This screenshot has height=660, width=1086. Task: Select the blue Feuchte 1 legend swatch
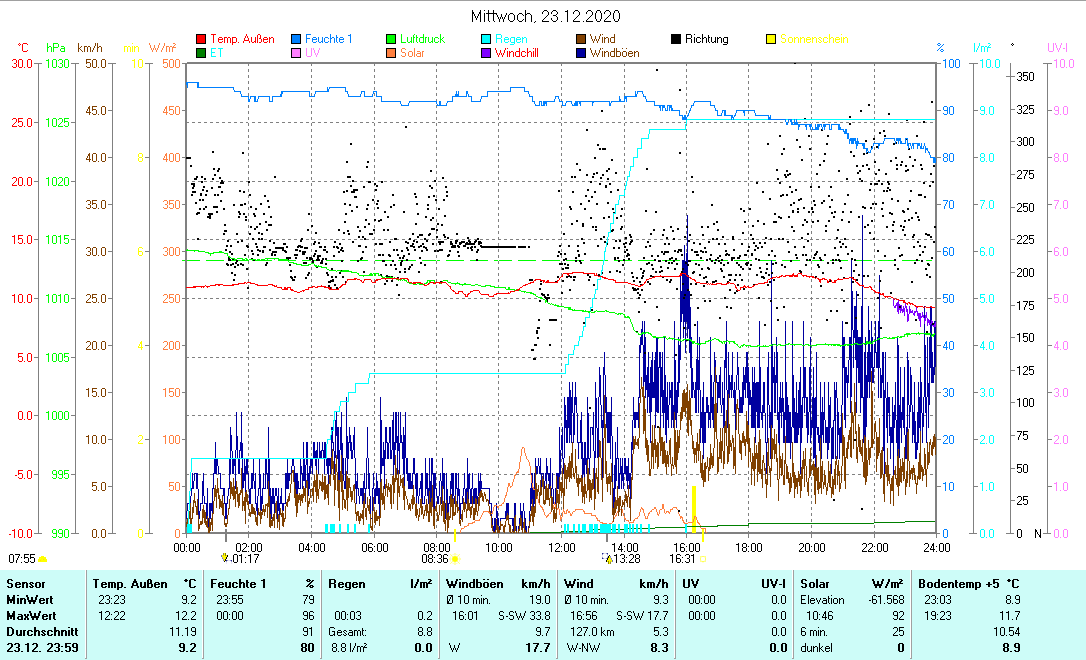(x=296, y=40)
